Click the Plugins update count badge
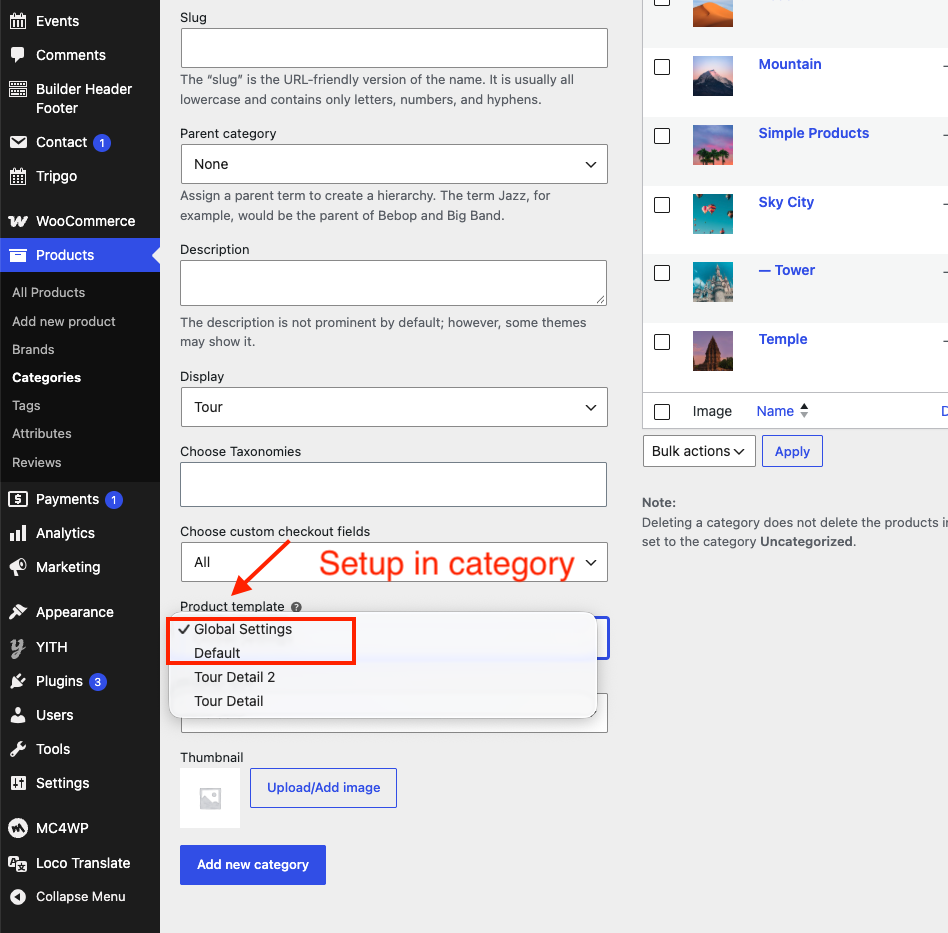 97,682
